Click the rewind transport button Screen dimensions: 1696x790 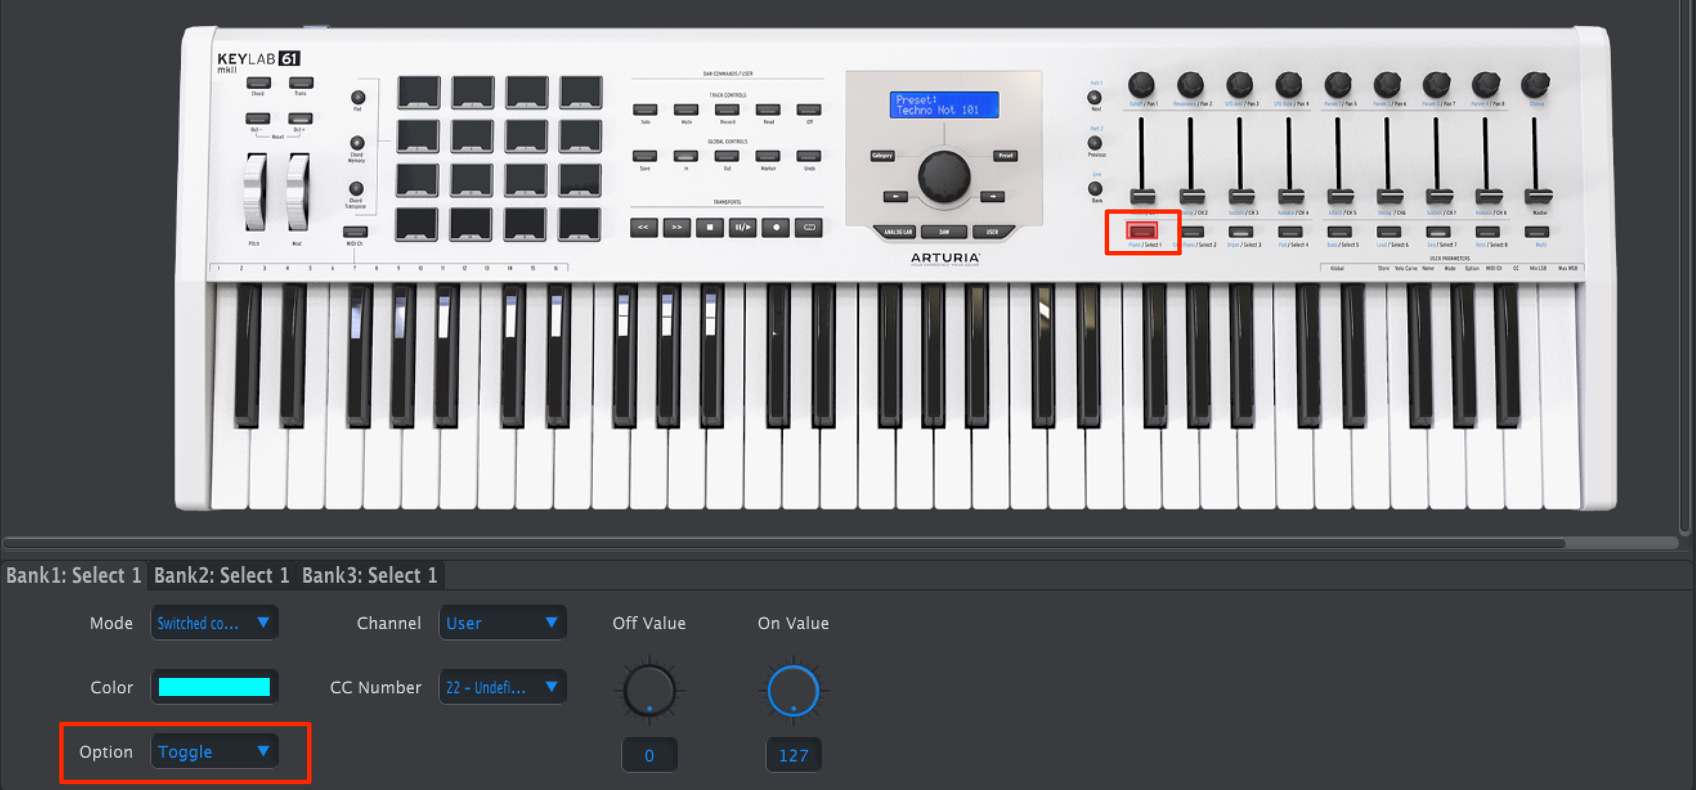pyautogui.click(x=644, y=227)
